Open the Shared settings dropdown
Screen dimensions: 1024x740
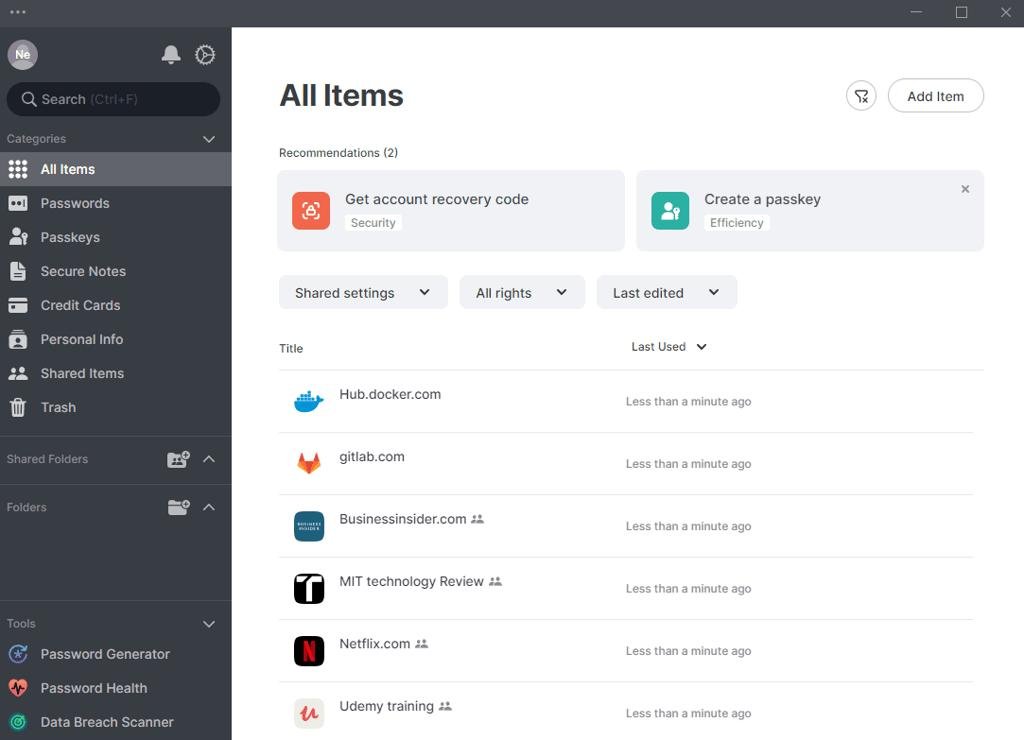pyautogui.click(x=363, y=293)
